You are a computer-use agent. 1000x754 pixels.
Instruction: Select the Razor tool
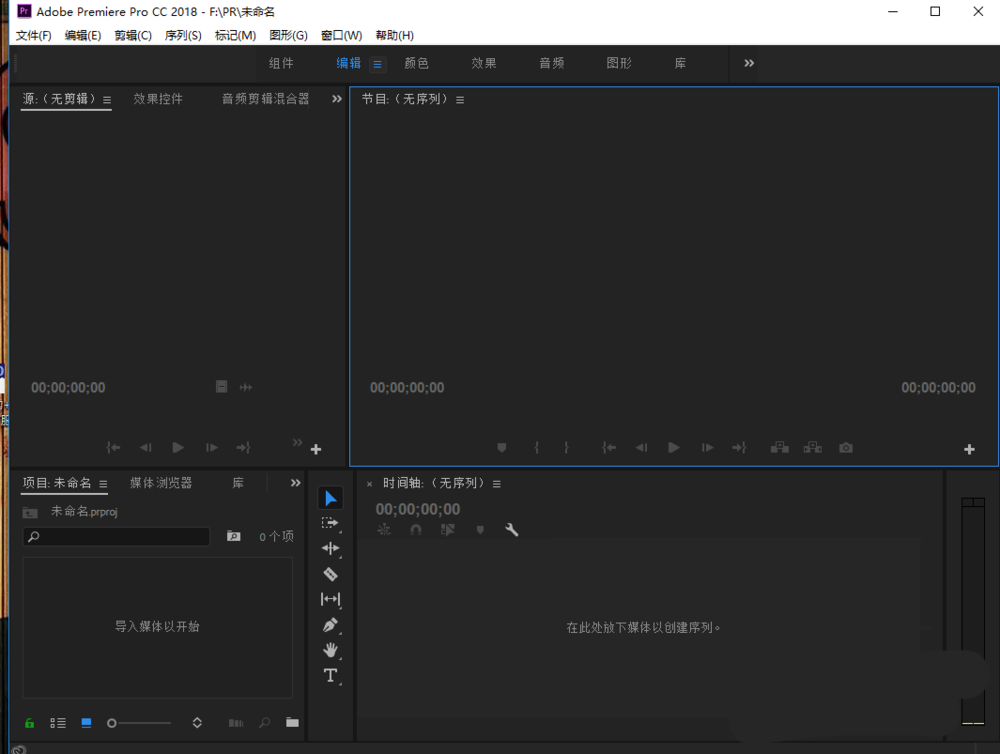[x=330, y=574]
